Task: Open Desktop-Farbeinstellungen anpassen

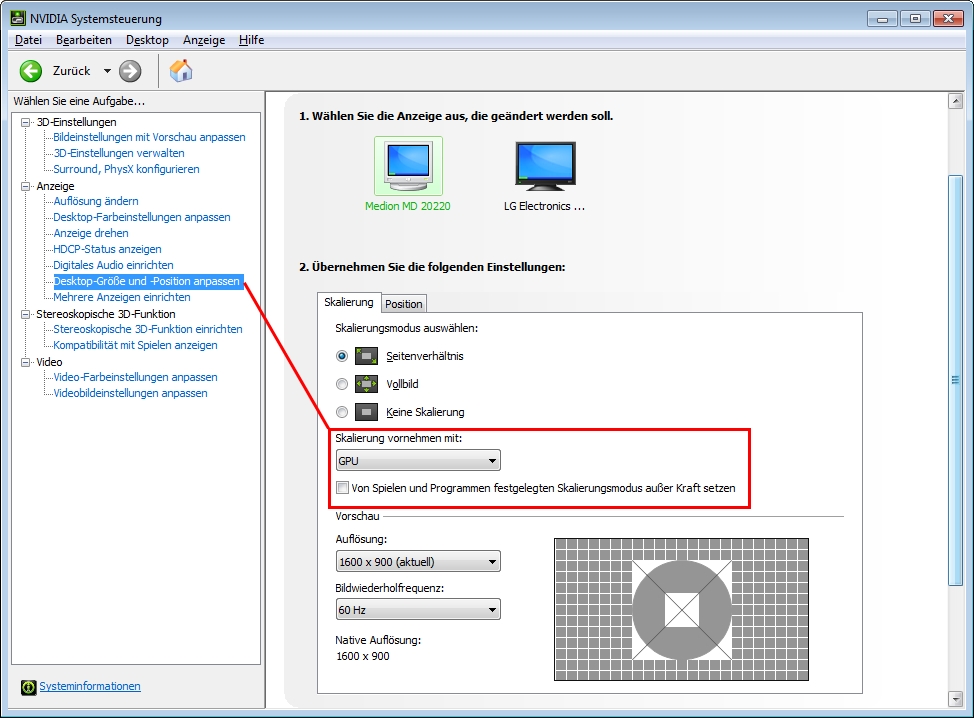Action: [142, 217]
